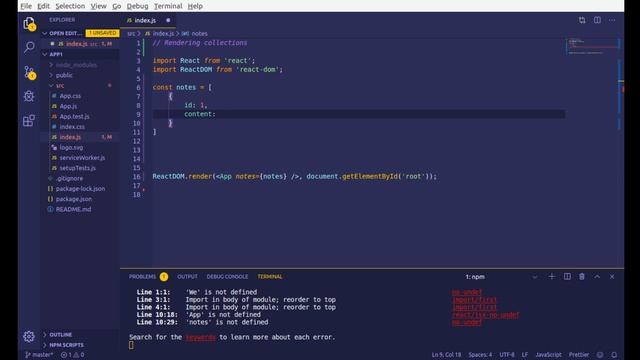Image resolution: width=640 pixels, height=360 pixels.
Task: Click the minimap code overview
Action: point(591,46)
